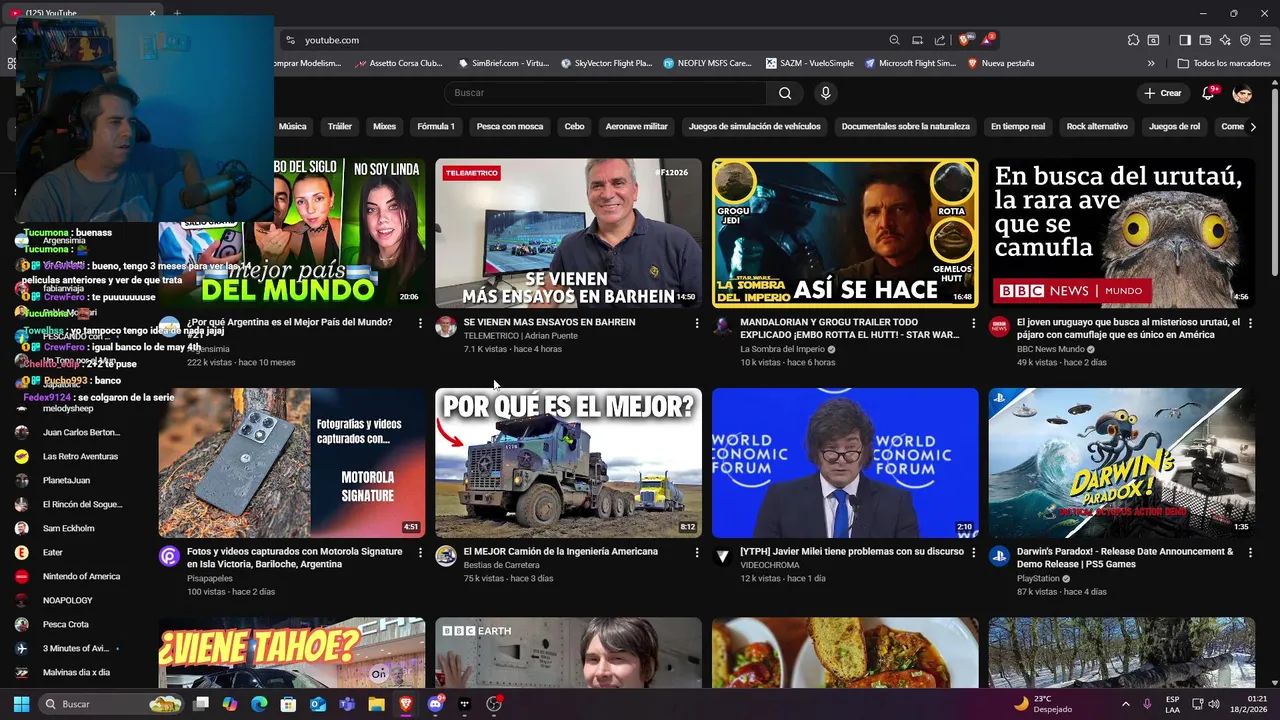Screen dimensions: 1280x720
Task: Open SkyVector Flight Plan bookmark
Action: (x=606, y=63)
